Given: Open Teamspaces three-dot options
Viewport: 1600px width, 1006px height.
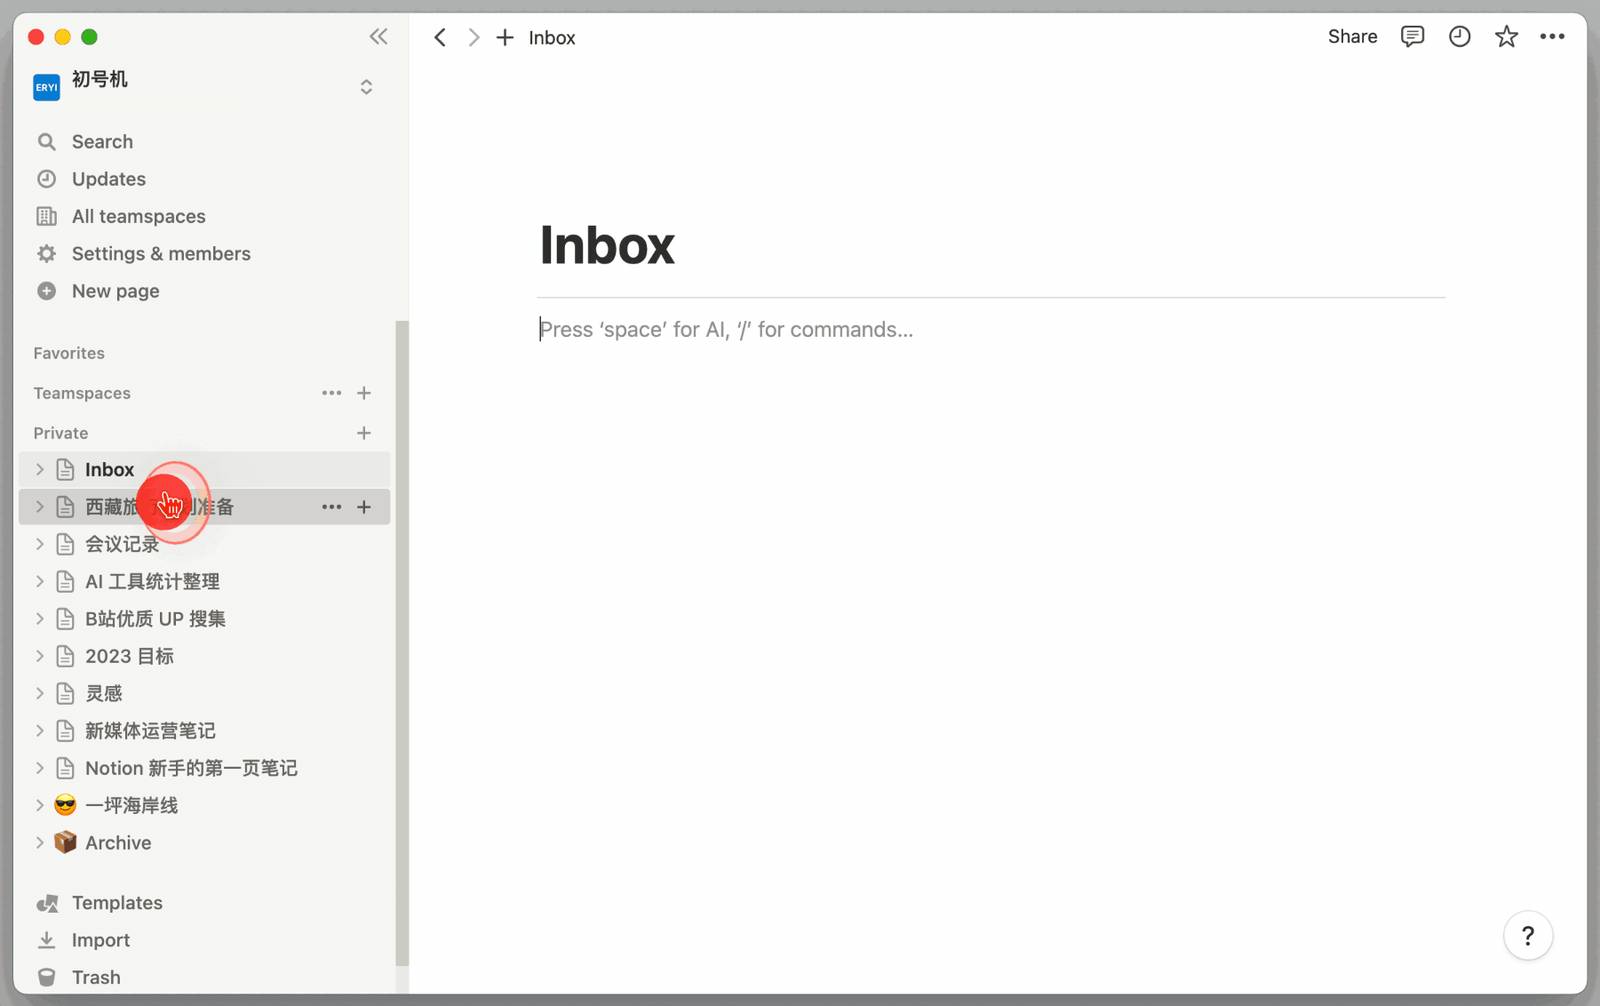Looking at the screenshot, I should pyautogui.click(x=332, y=393).
